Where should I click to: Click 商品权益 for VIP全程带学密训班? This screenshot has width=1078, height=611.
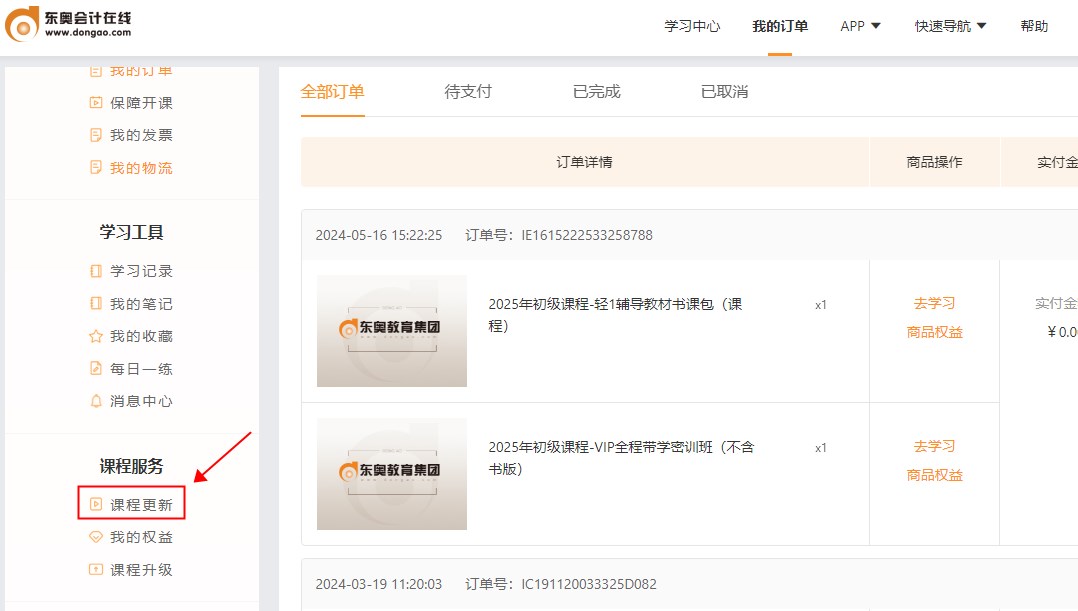point(934,475)
